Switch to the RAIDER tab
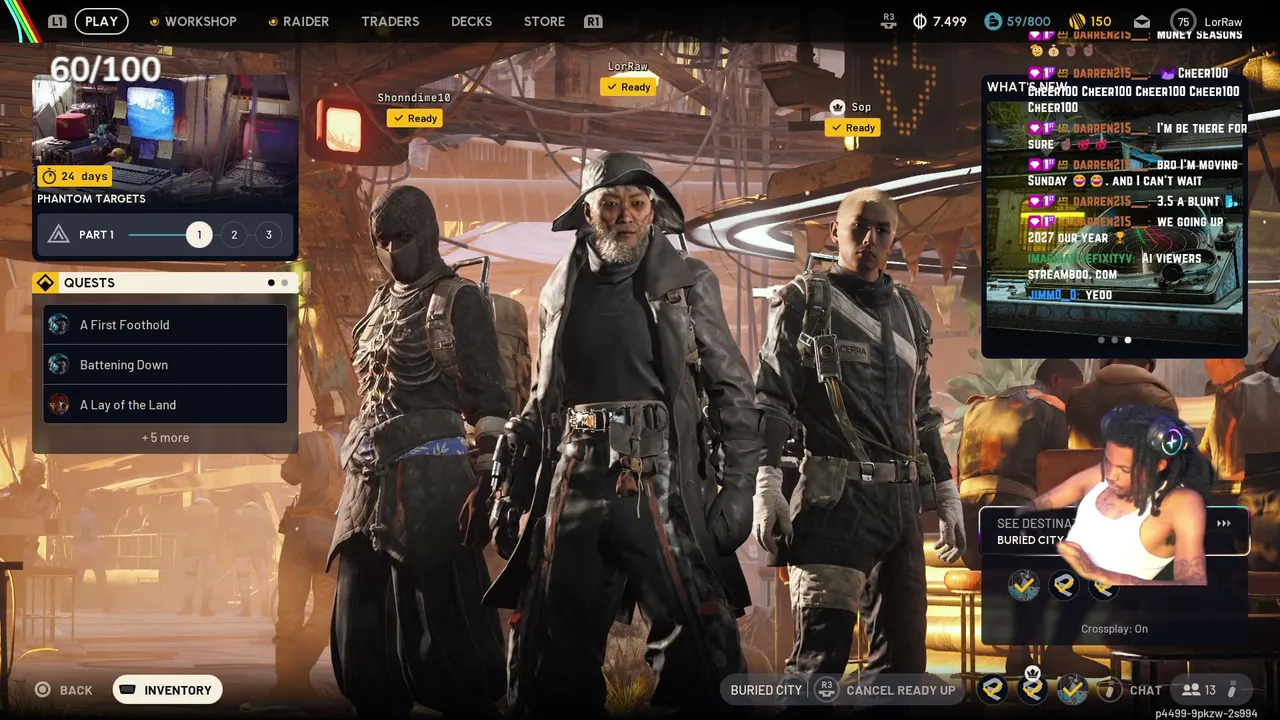The height and width of the screenshot is (720, 1280). [x=305, y=21]
